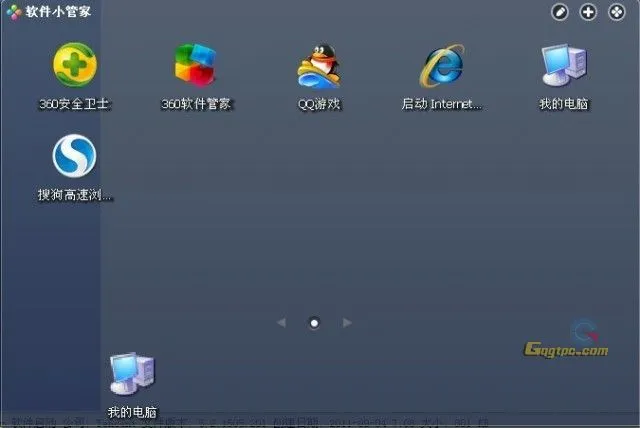Select the QQ游戏 text label

pyautogui.click(x=319, y=104)
